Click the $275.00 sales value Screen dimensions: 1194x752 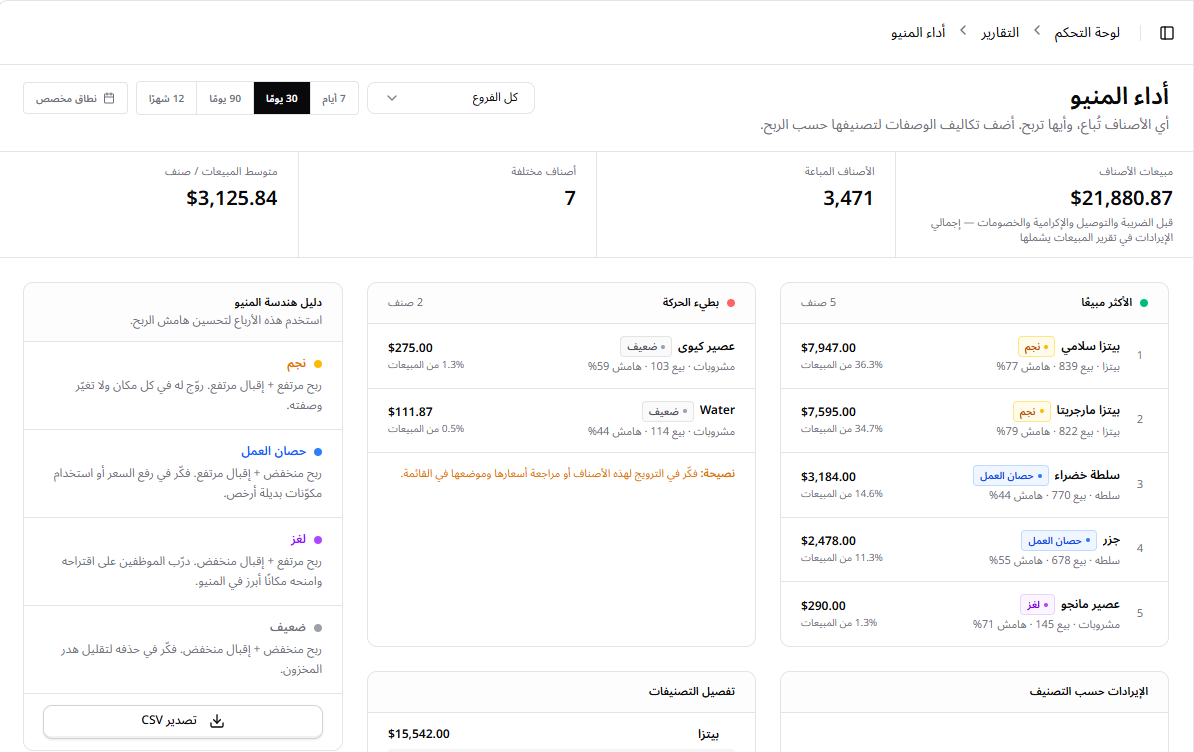[x=410, y=348]
